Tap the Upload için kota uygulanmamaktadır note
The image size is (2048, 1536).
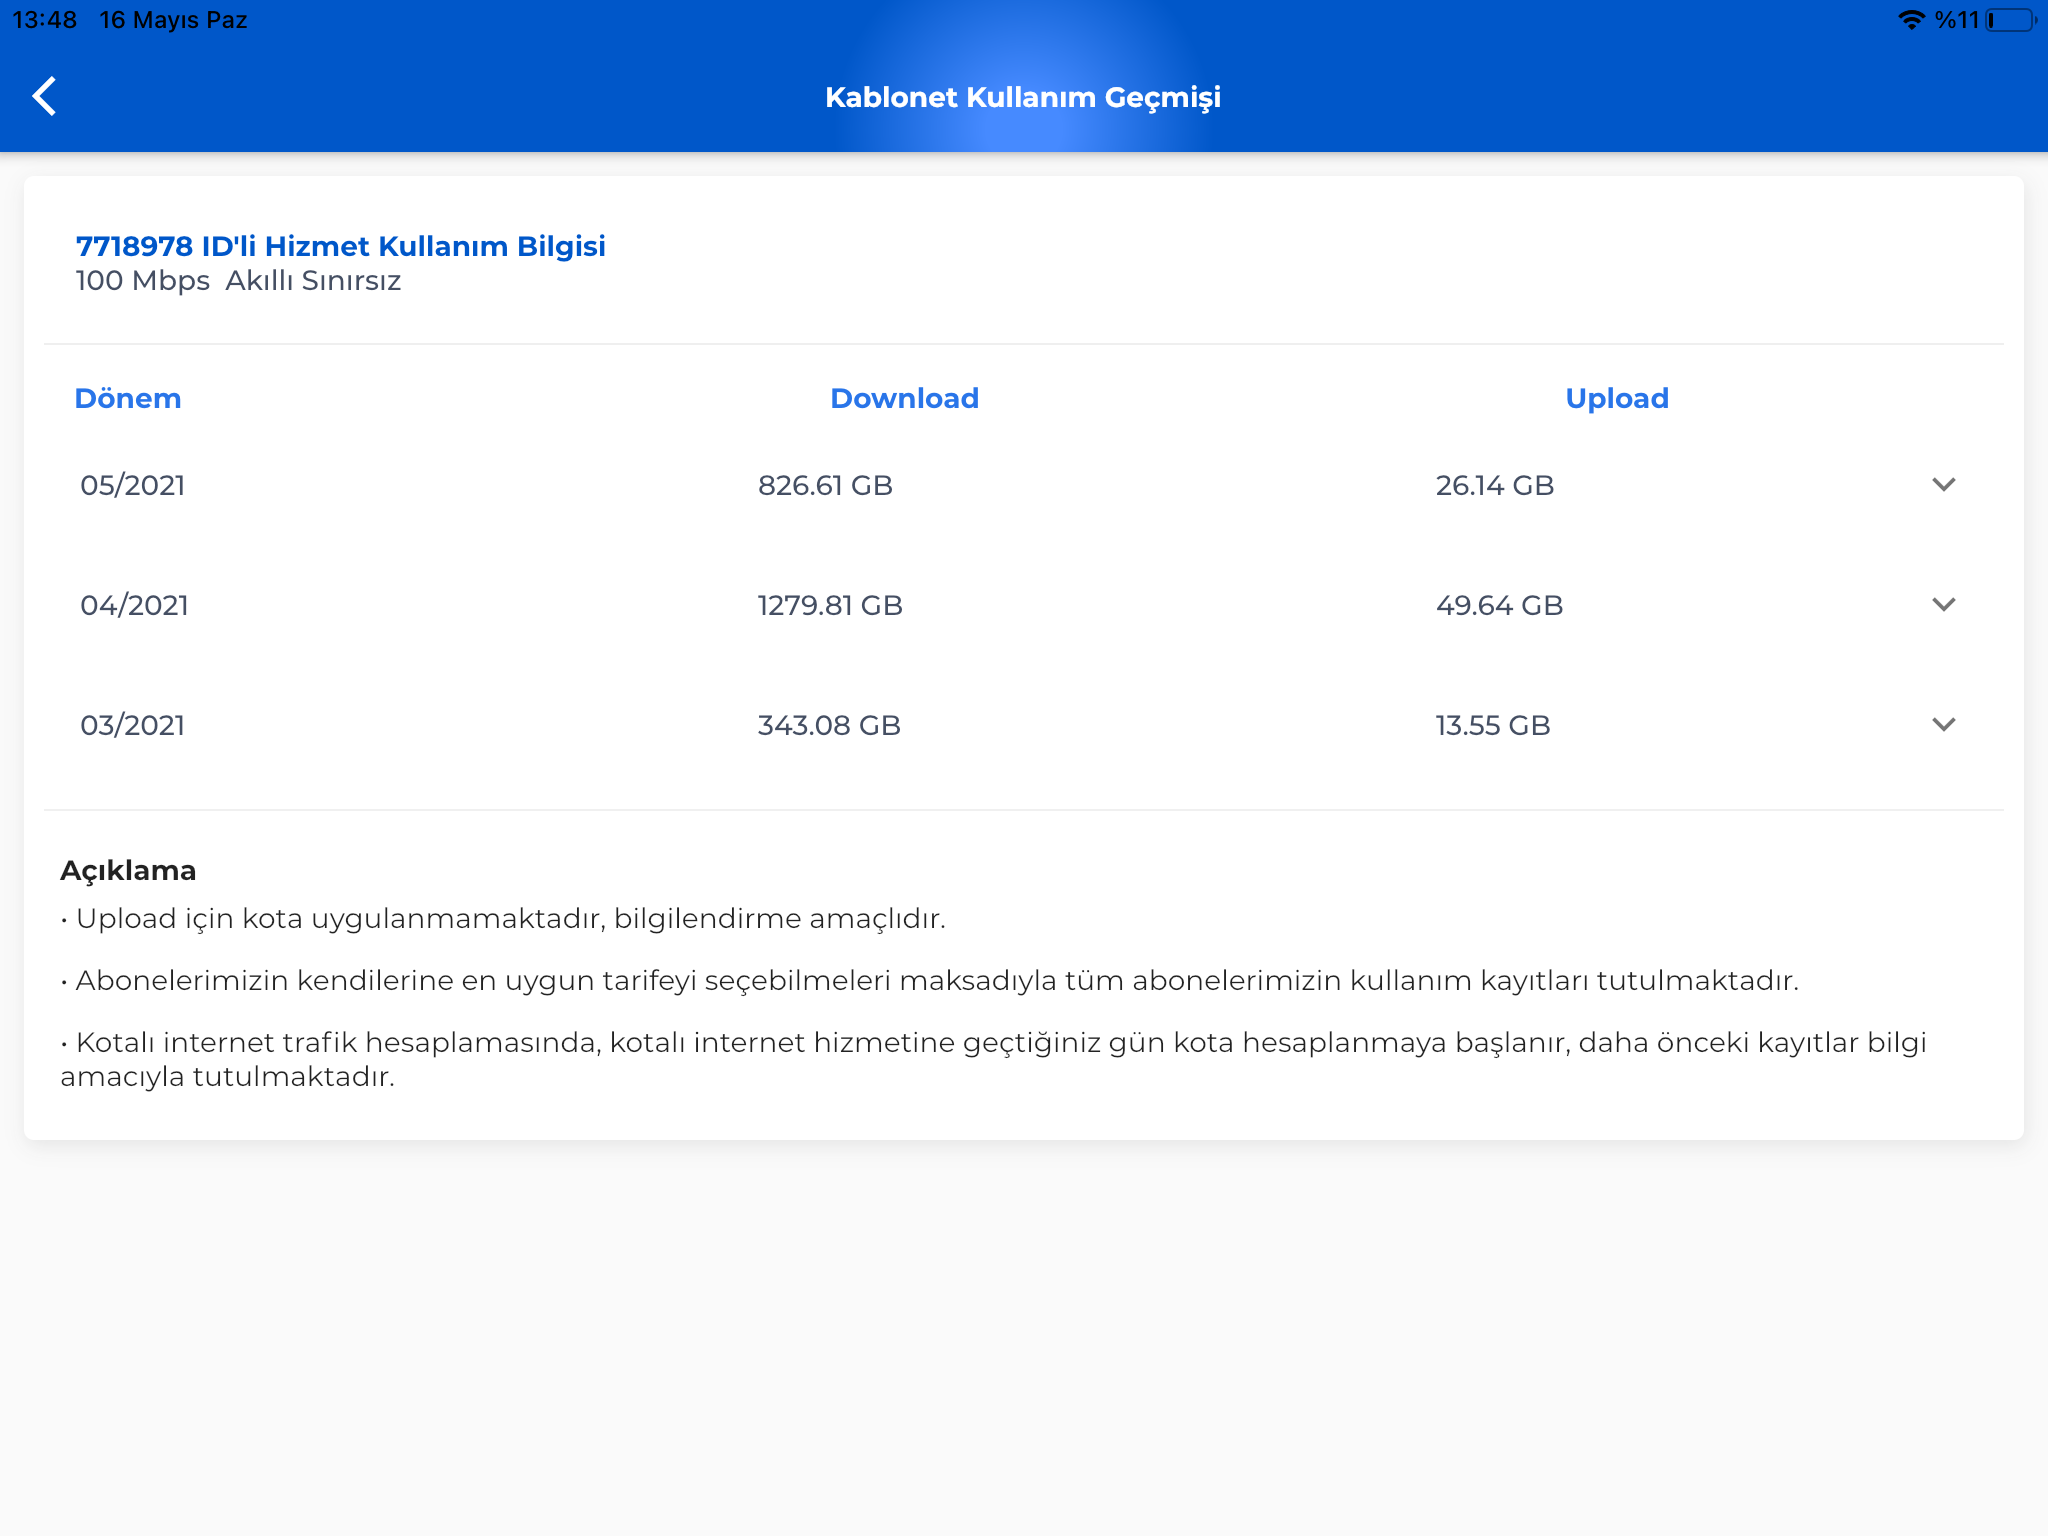click(x=503, y=919)
